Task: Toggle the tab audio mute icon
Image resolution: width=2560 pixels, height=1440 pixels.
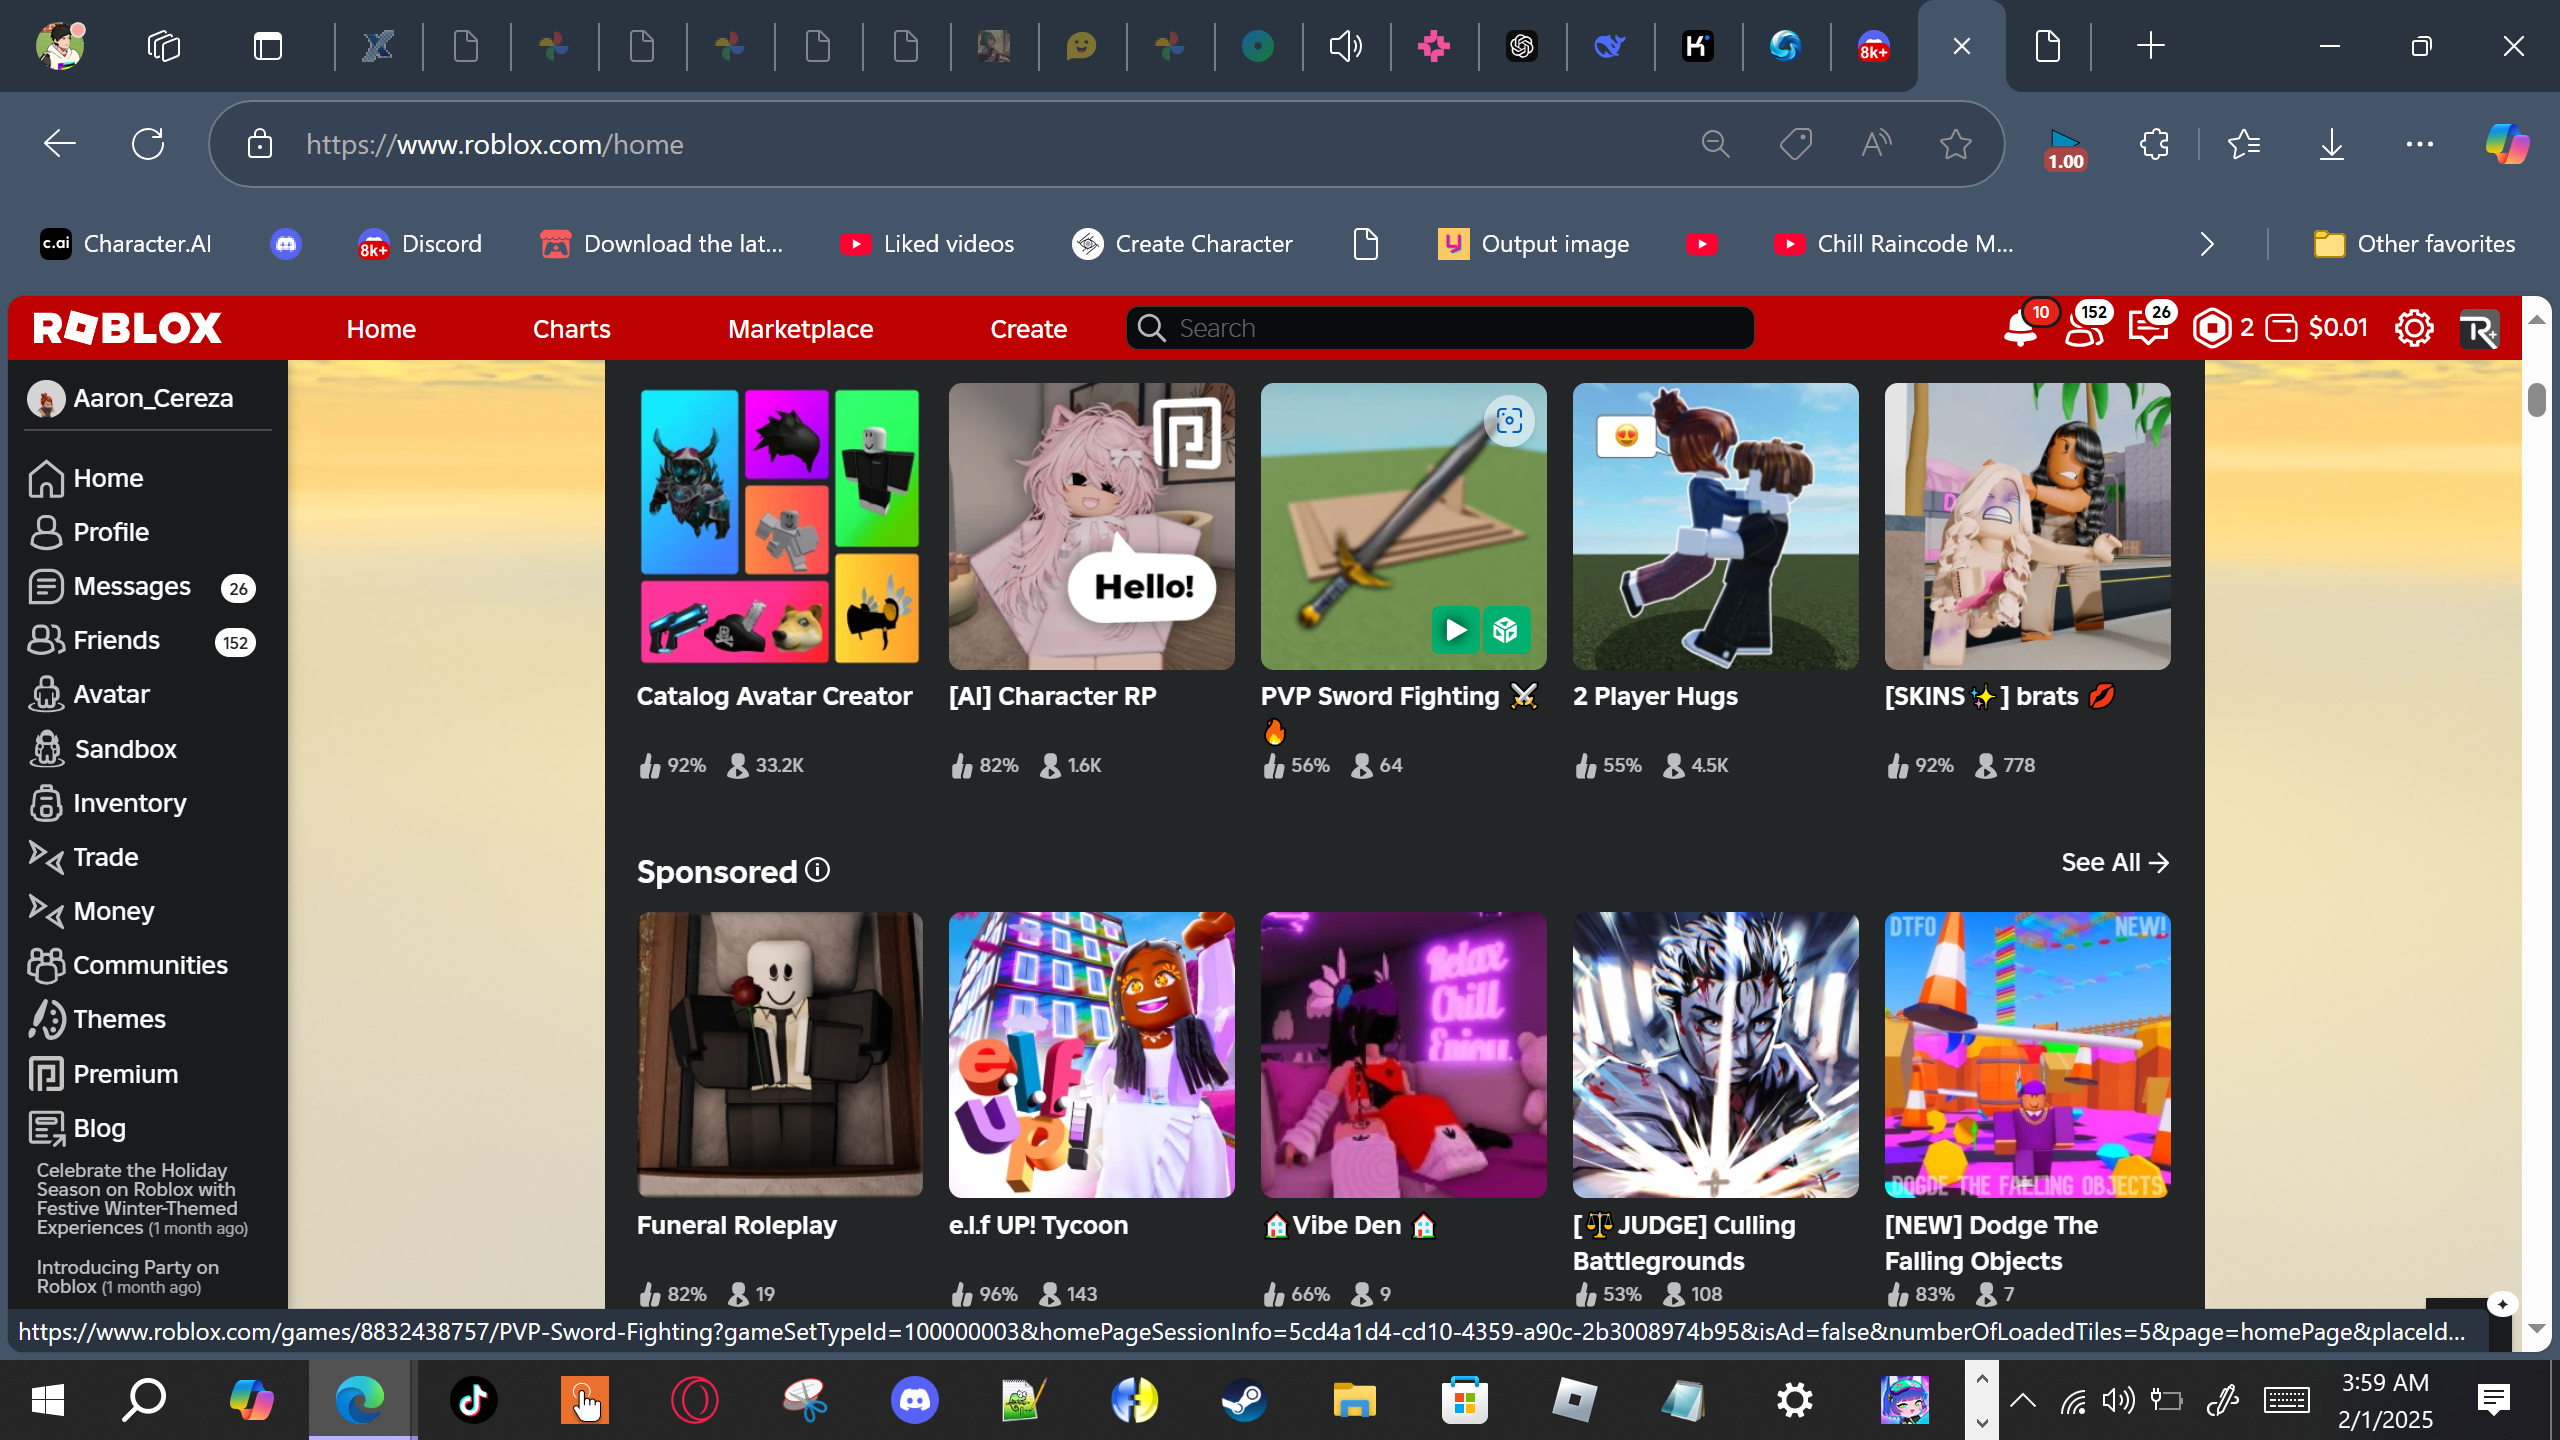Action: 1345,46
